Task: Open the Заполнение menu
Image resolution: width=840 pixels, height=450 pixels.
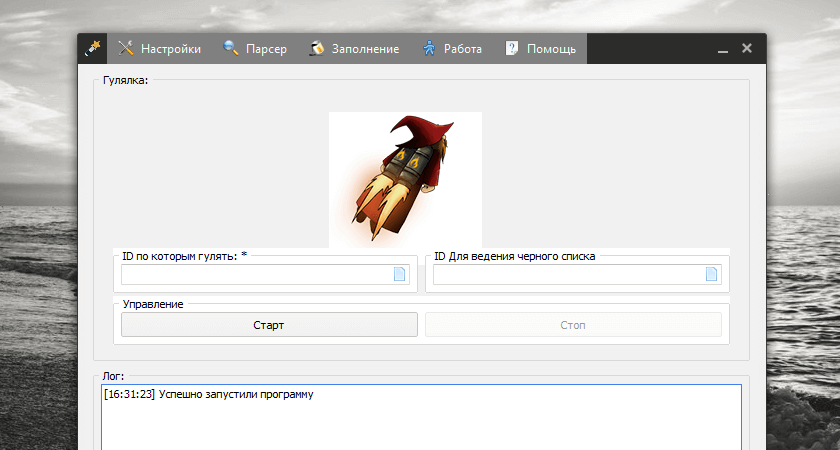Action: pos(355,49)
